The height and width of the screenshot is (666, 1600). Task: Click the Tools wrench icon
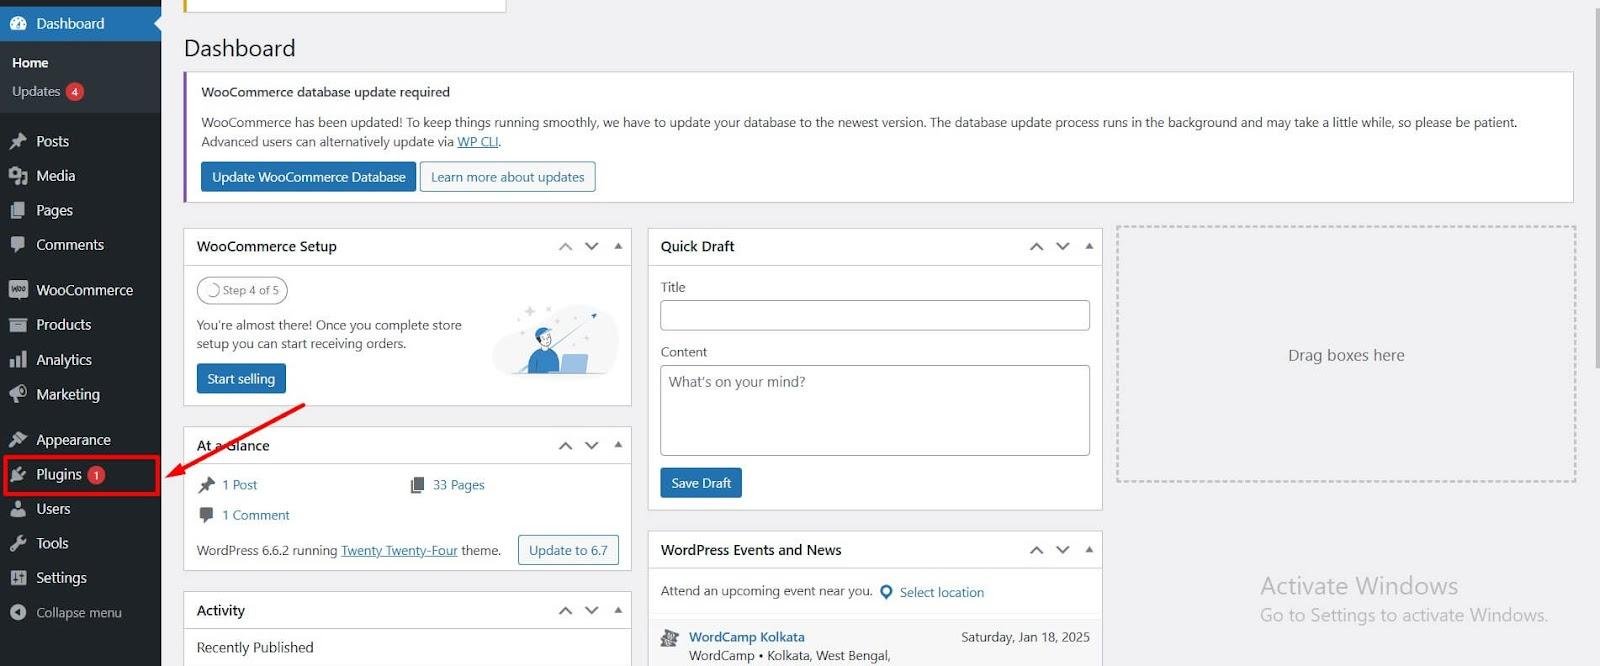click(18, 543)
